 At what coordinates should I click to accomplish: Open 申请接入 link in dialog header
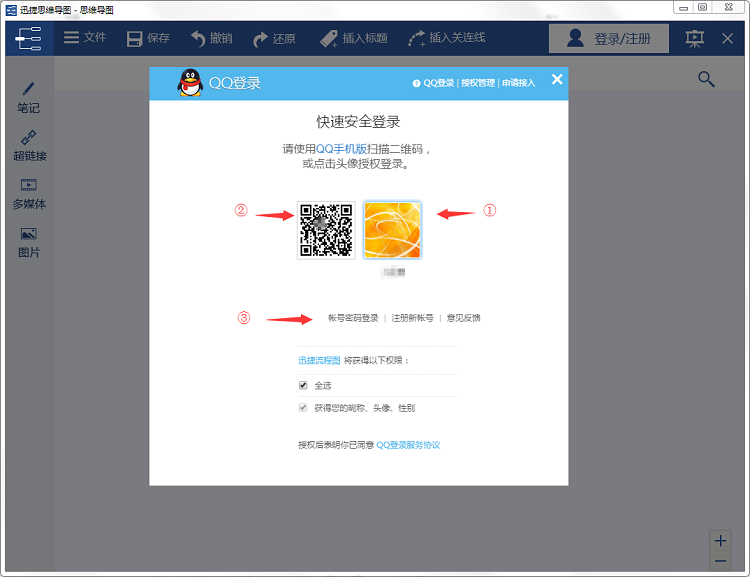[518, 83]
